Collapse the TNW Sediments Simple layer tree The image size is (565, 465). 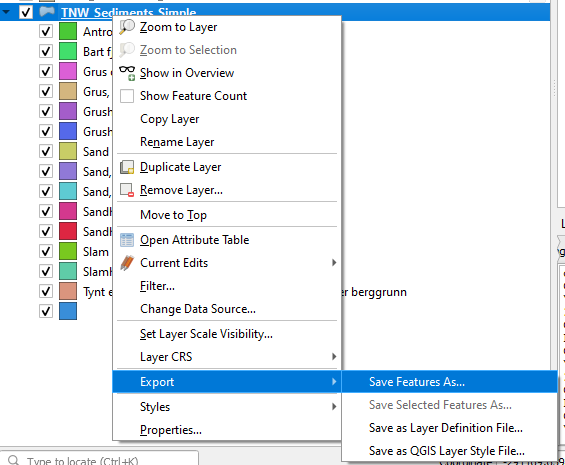tap(6, 12)
